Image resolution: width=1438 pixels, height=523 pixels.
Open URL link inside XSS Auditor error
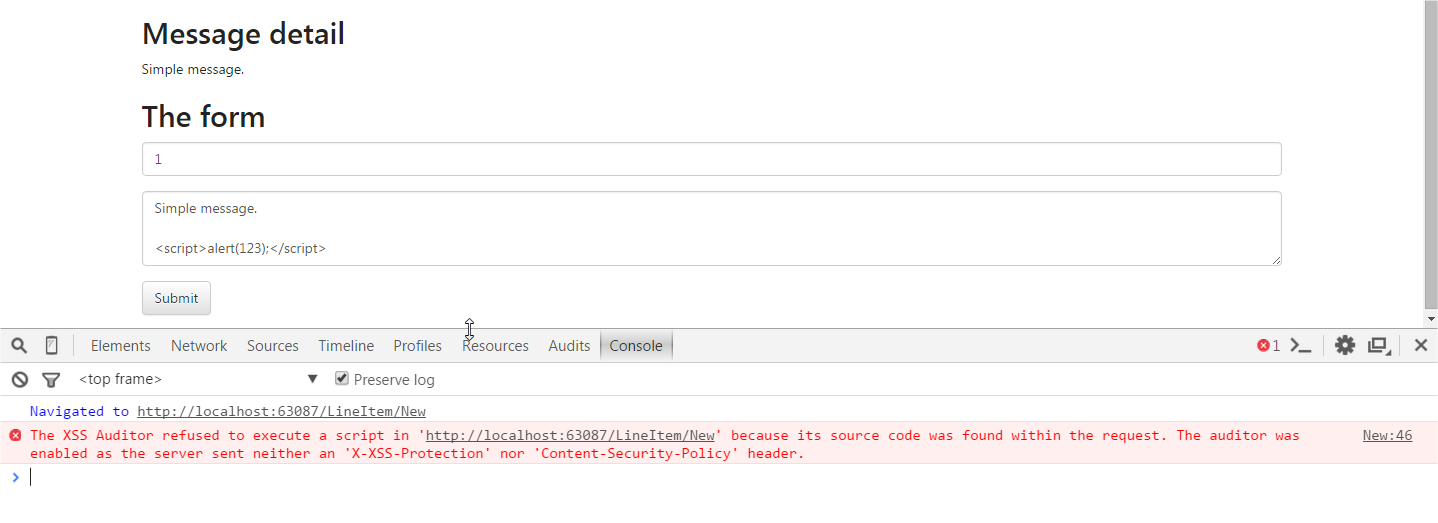[x=570, y=435]
